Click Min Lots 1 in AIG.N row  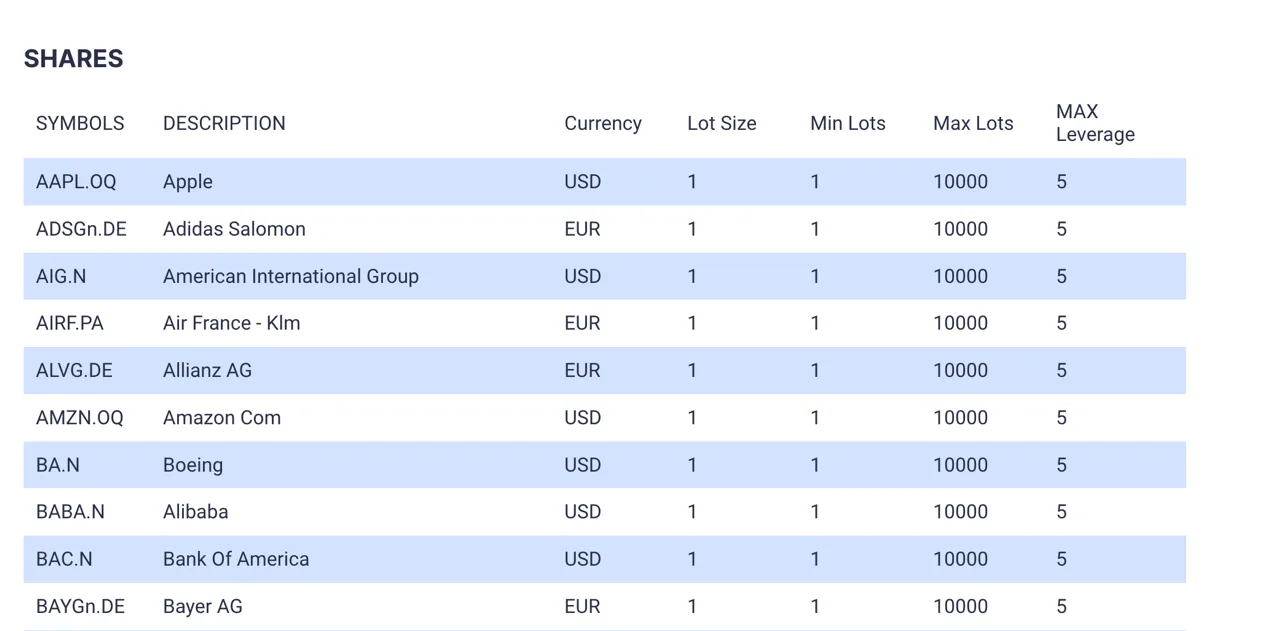(x=815, y=276)
